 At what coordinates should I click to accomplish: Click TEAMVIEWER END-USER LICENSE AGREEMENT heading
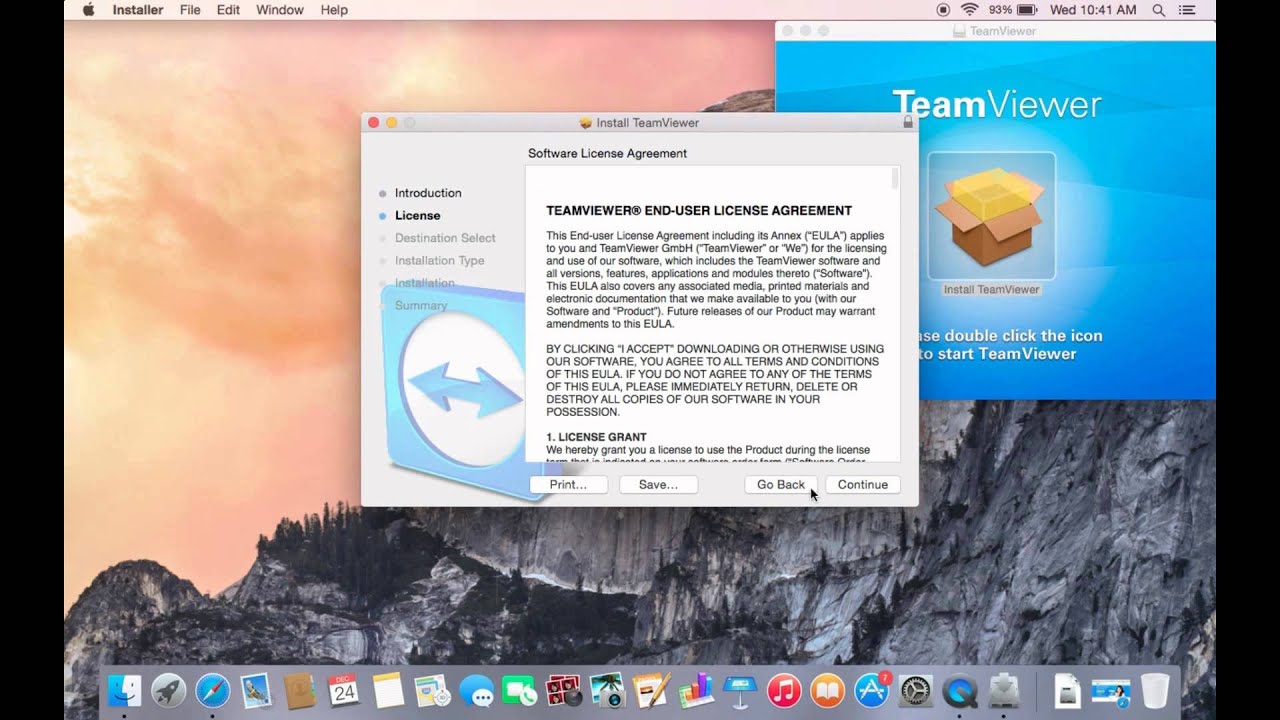699,211
